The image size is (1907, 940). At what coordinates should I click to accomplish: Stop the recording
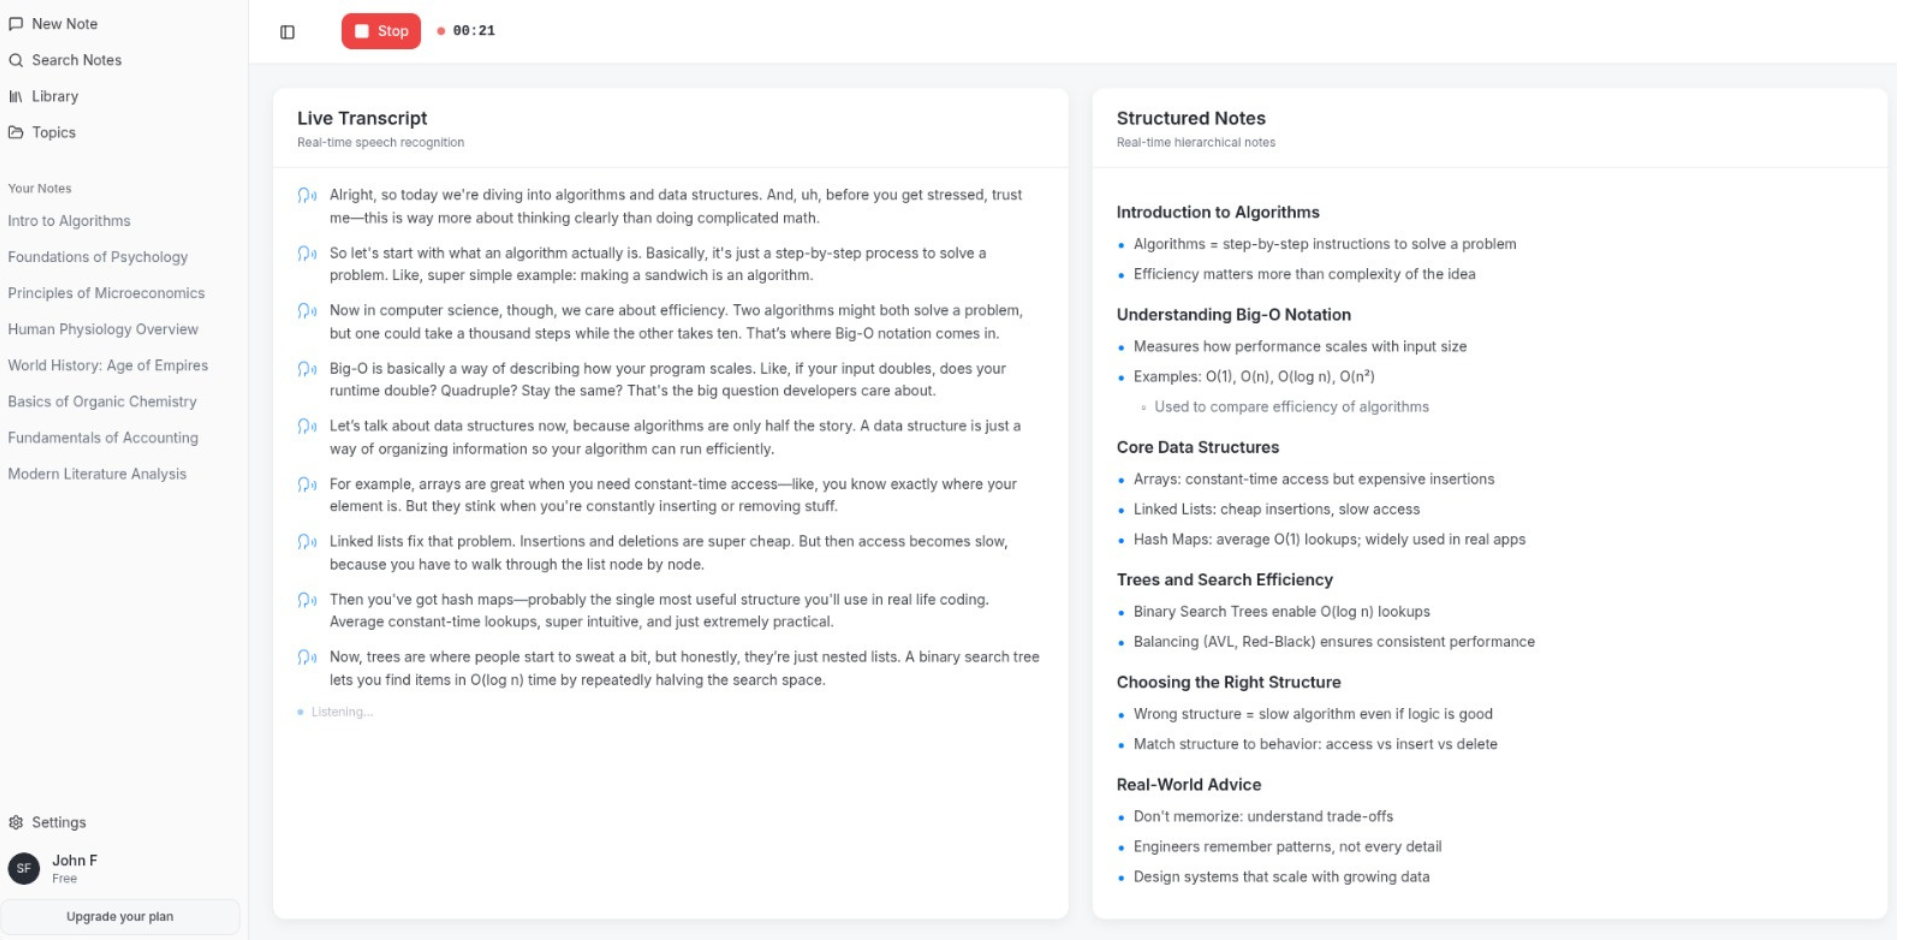point(381,31)
